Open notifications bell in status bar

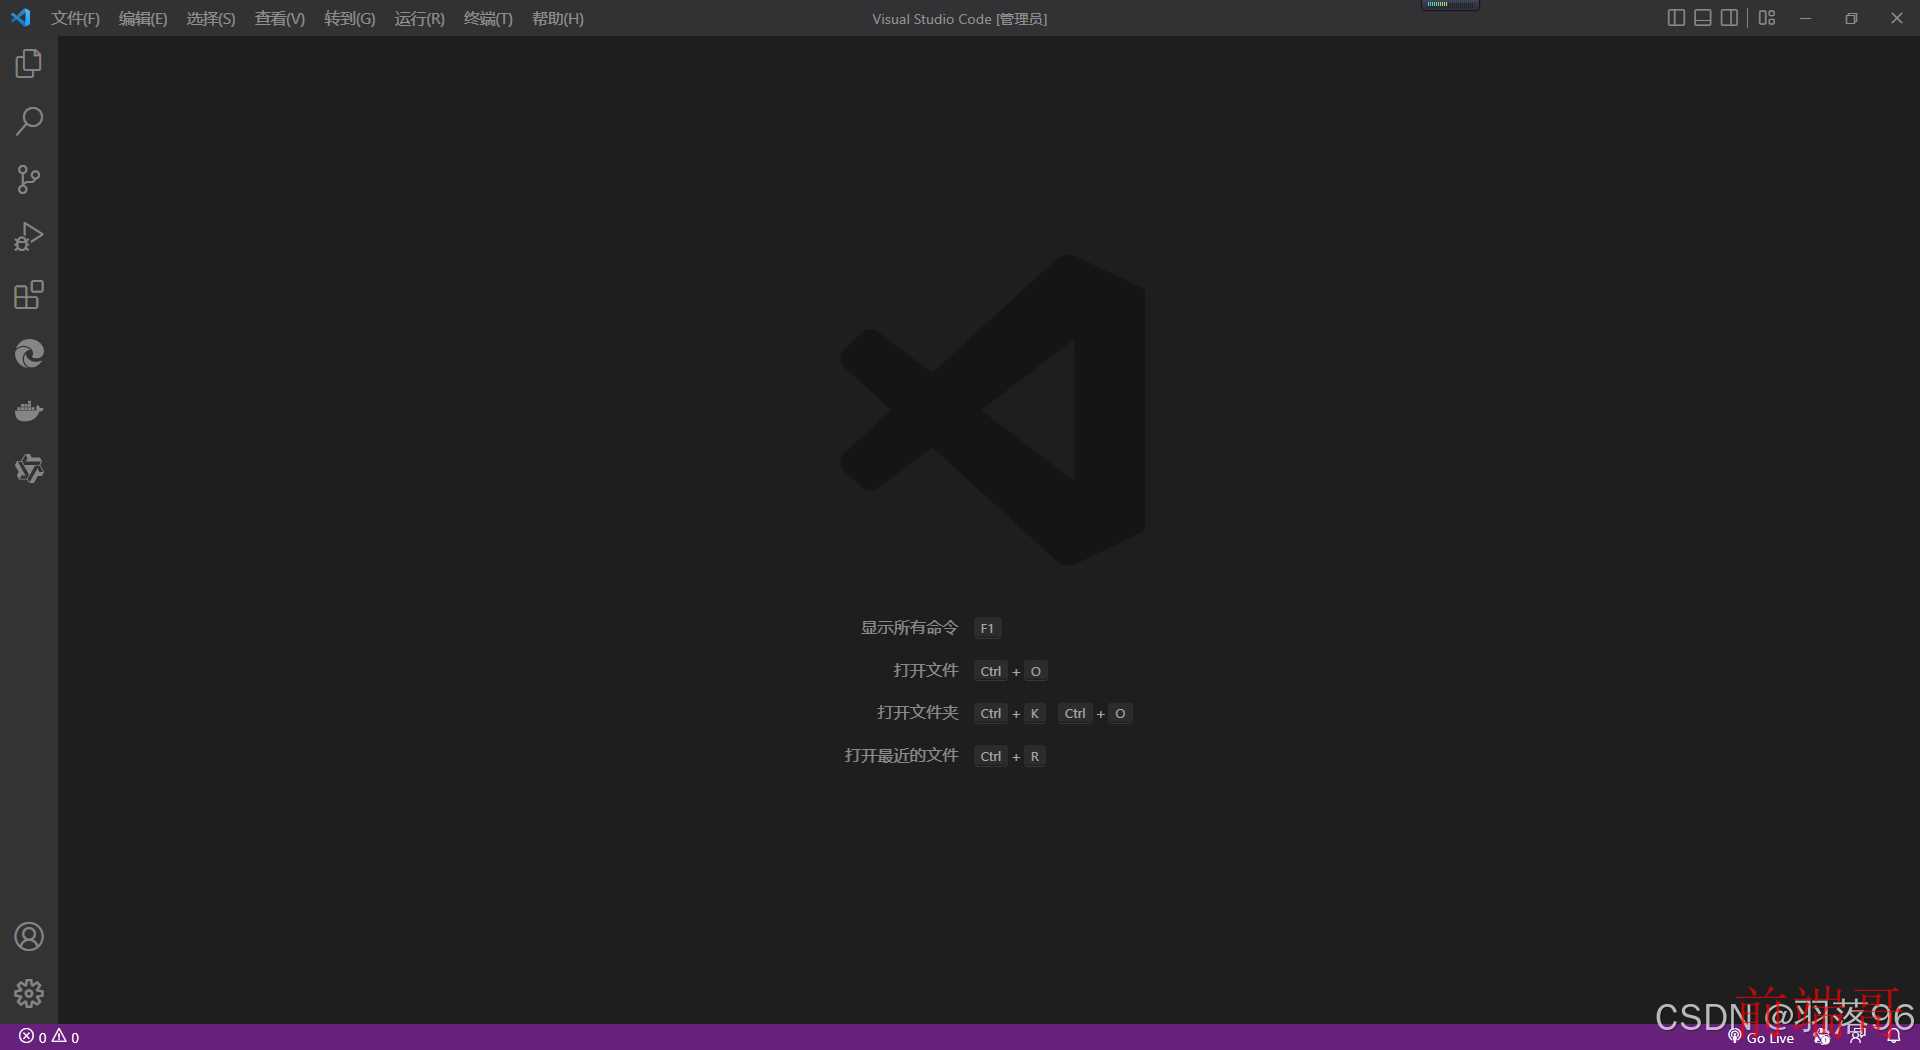[1893, 1037]
